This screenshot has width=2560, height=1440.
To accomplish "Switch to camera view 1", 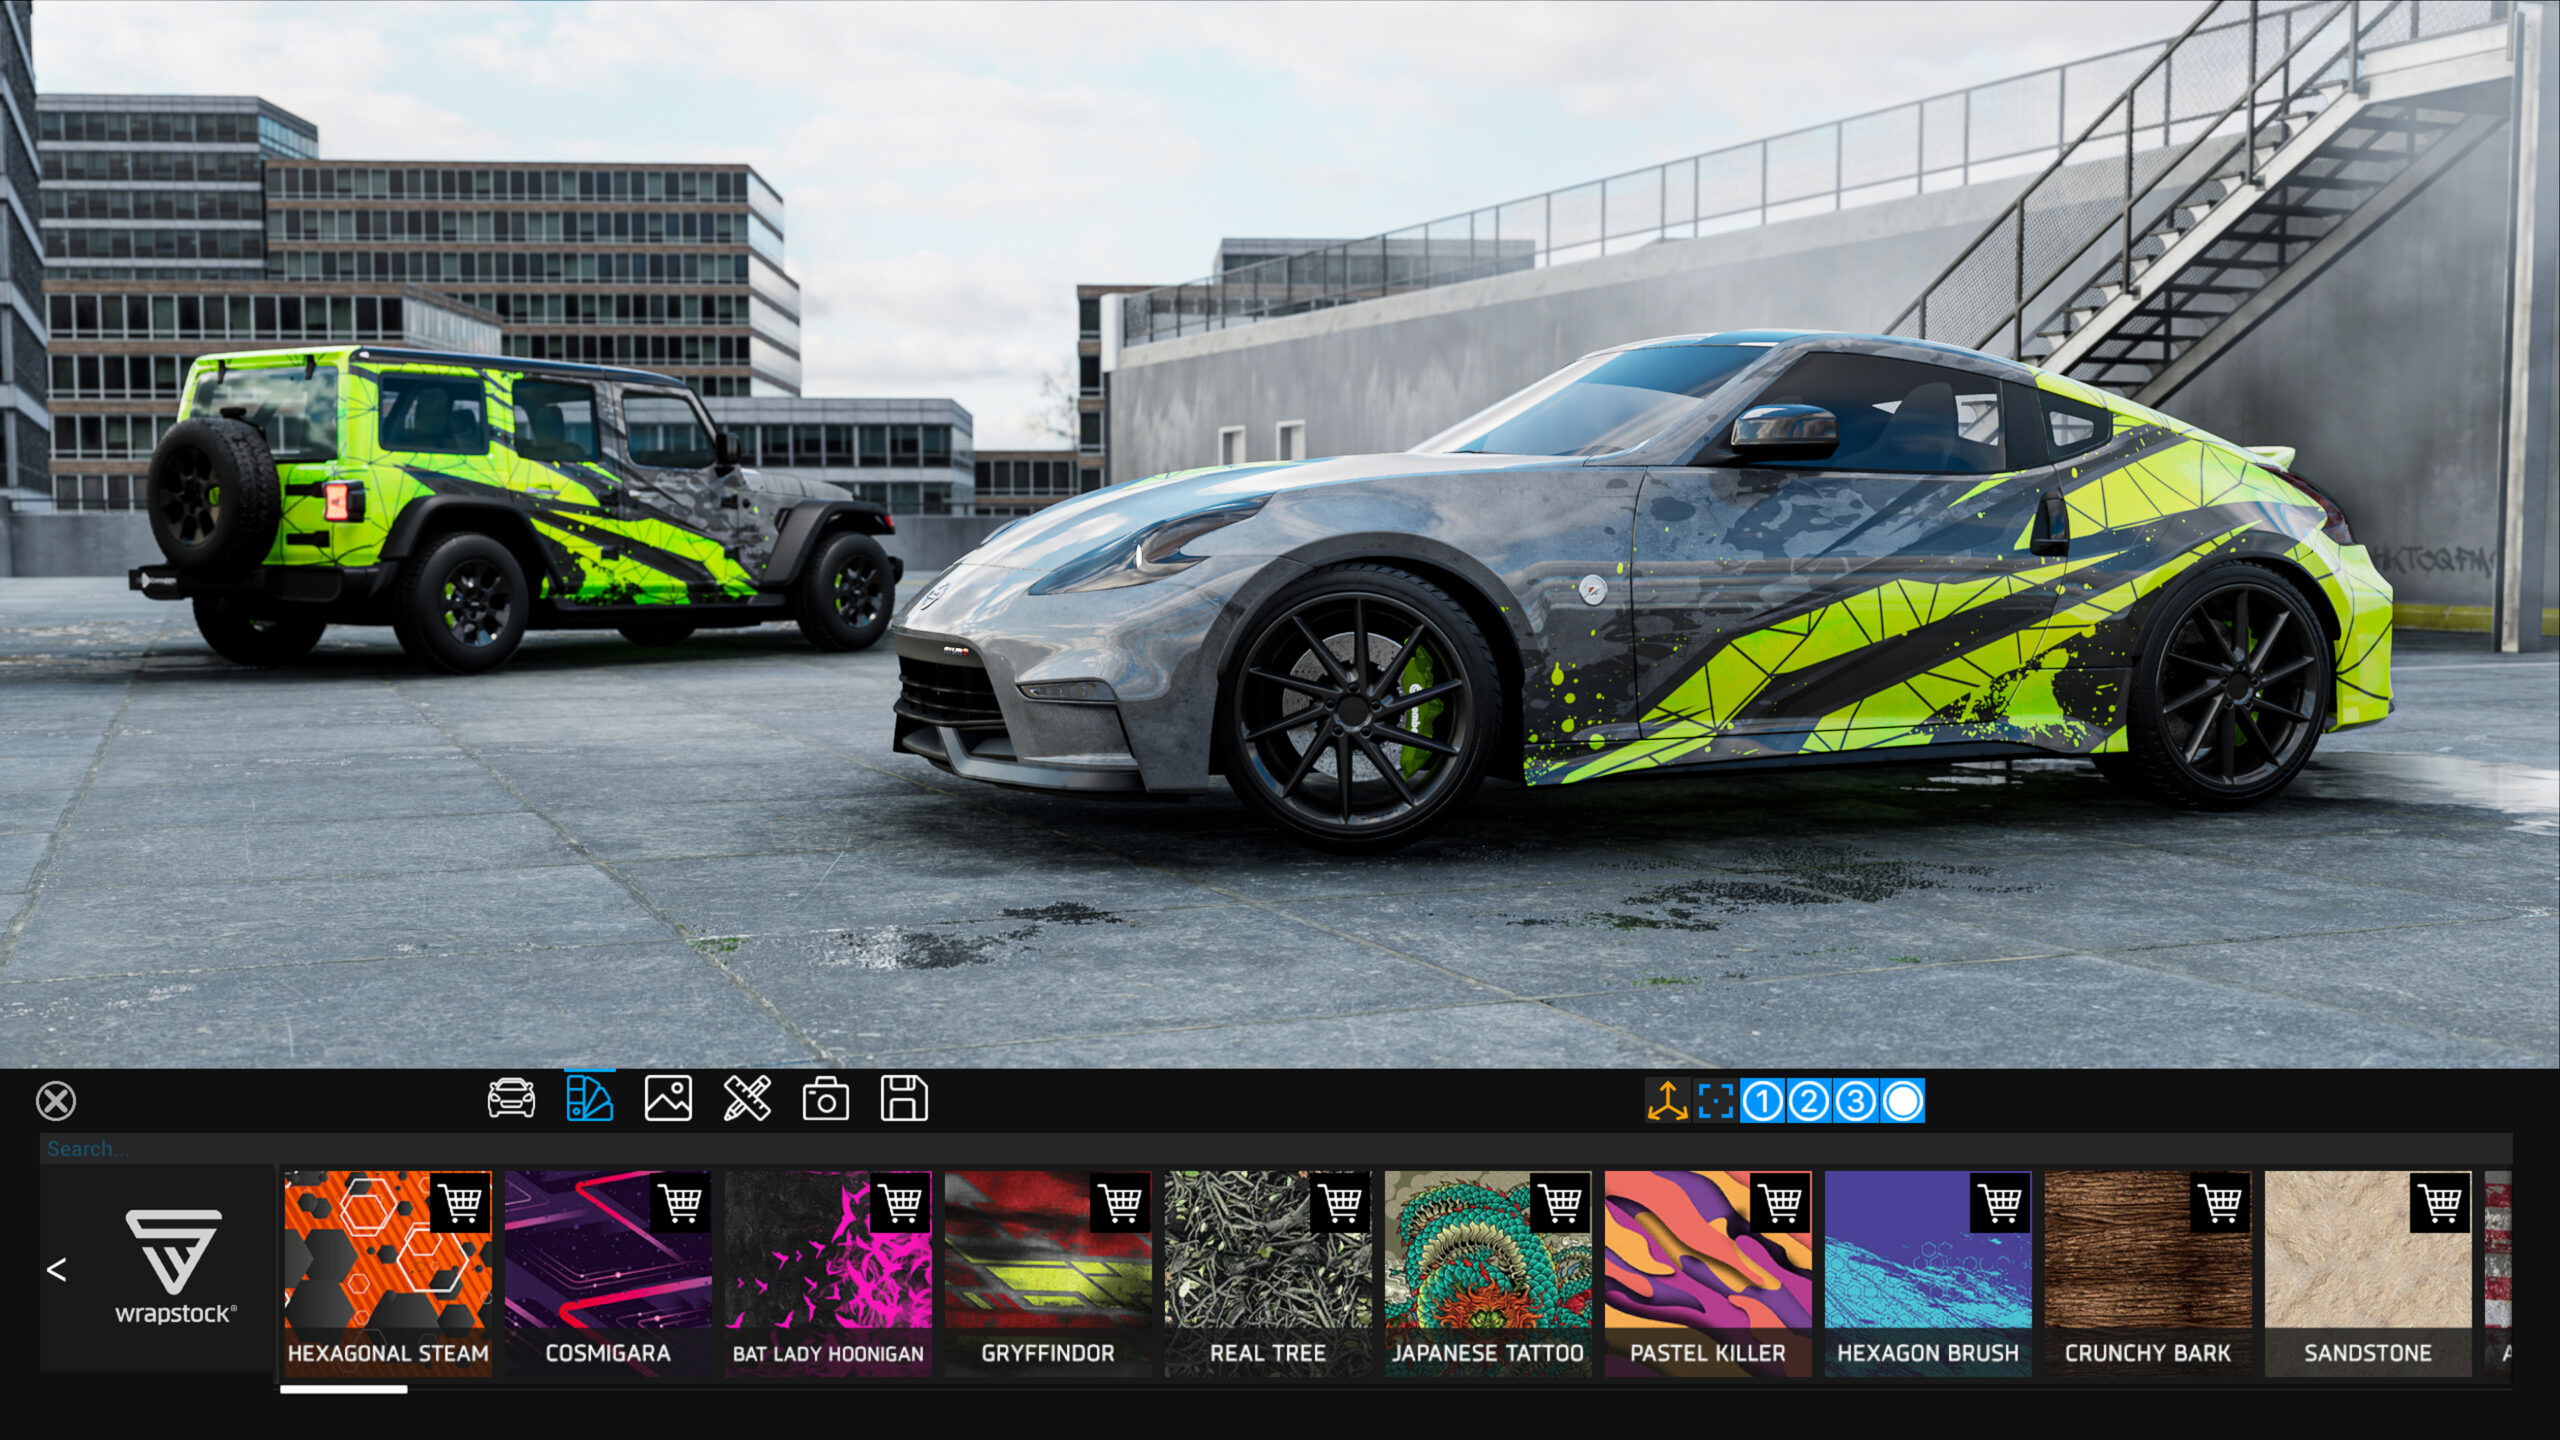I will (1762, 1101).
